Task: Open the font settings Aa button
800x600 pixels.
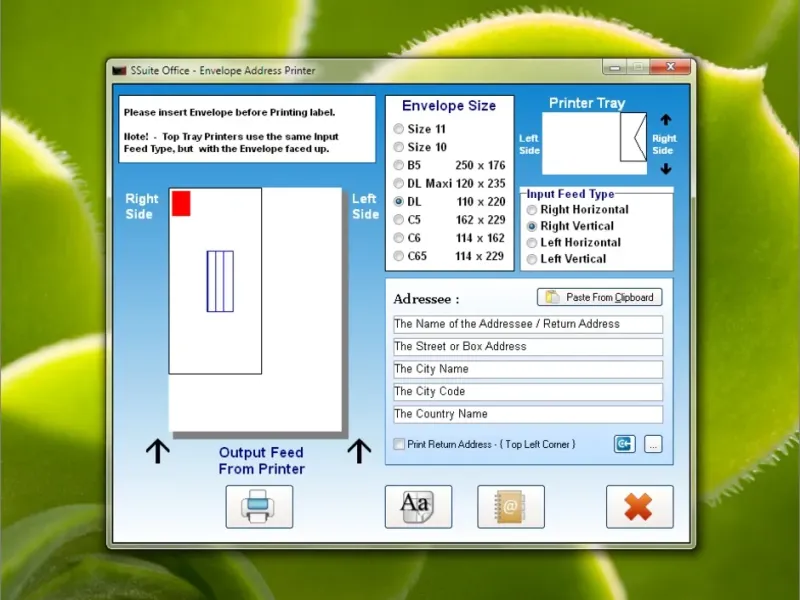Action: 418,507
